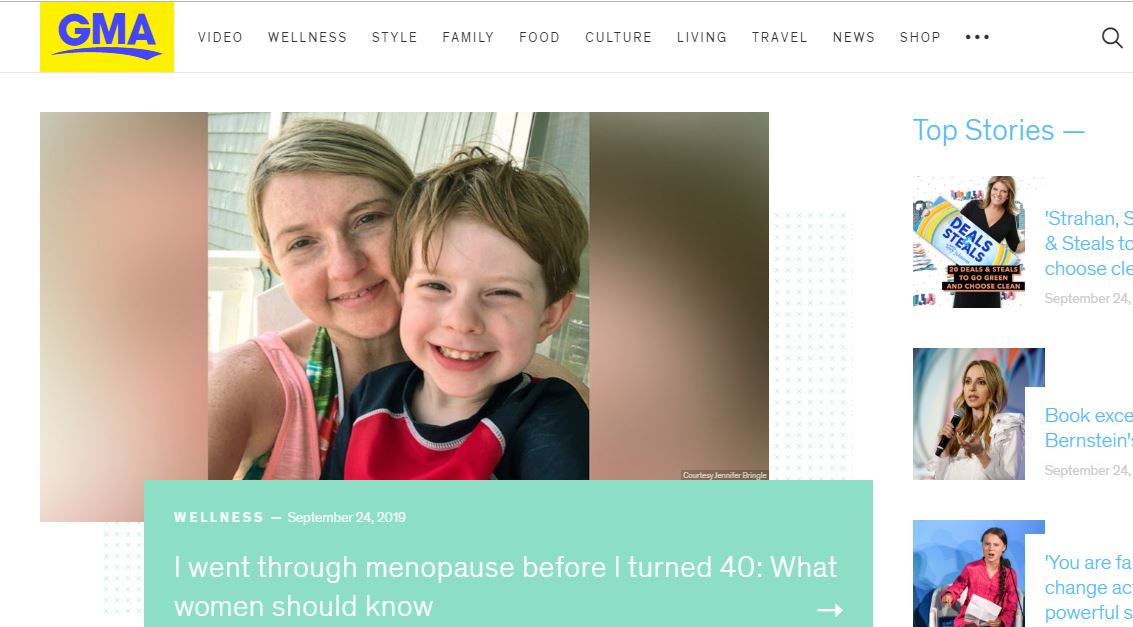Image resolution: width=1133 pixels, height=627 pixels.
Task: Open the menopause before 40 headline
Action: click(505, 587)
